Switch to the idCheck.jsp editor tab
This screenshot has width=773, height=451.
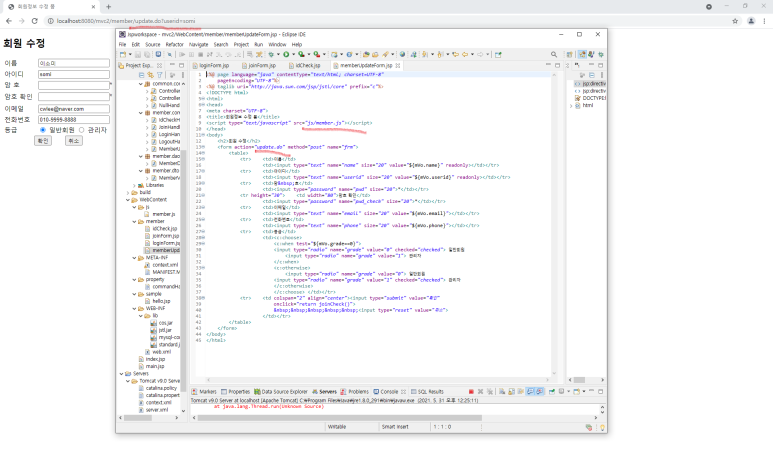click(x=305, y=65)
